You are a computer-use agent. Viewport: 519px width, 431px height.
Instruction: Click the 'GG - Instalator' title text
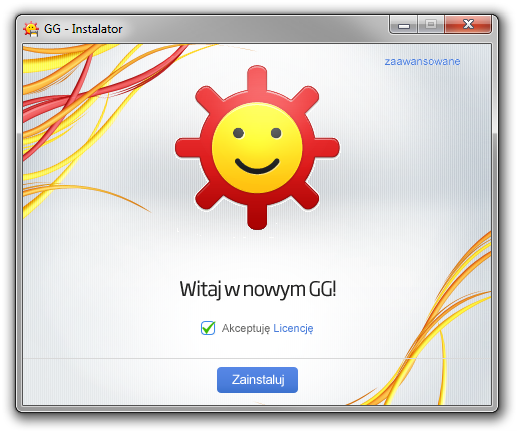pos(83,29)
